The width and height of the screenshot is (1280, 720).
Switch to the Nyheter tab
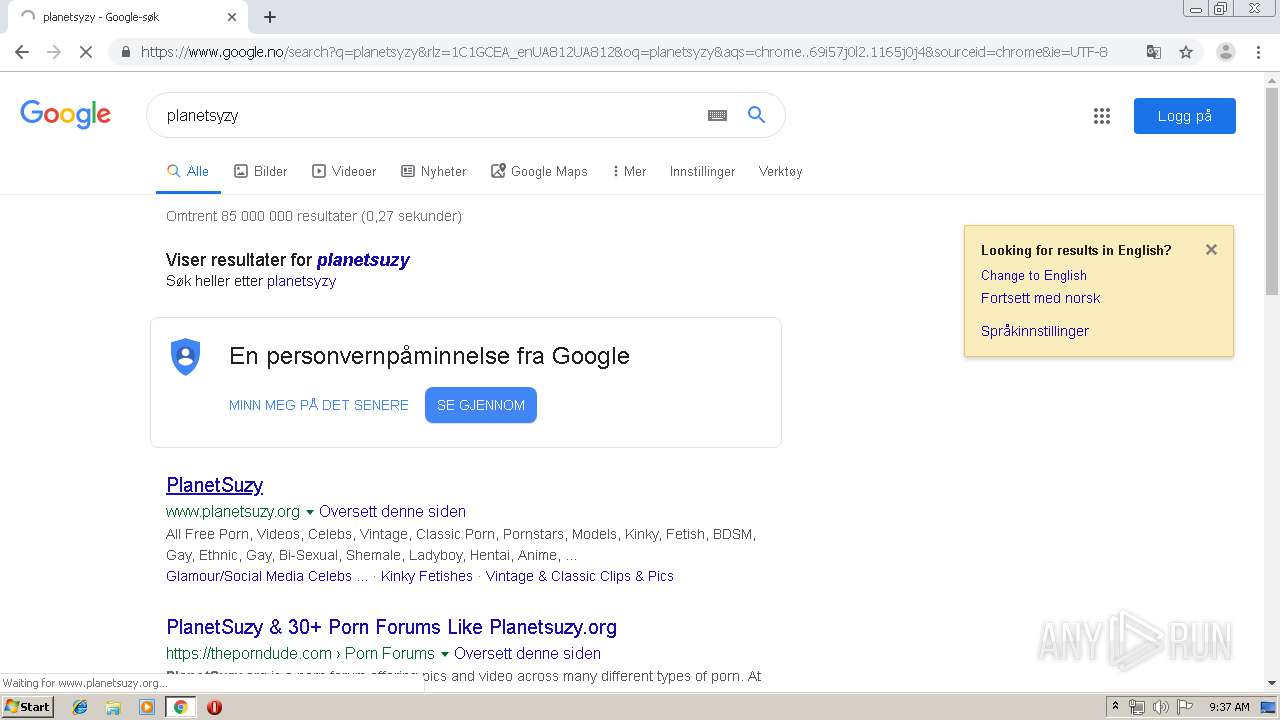tap(433, 171)
